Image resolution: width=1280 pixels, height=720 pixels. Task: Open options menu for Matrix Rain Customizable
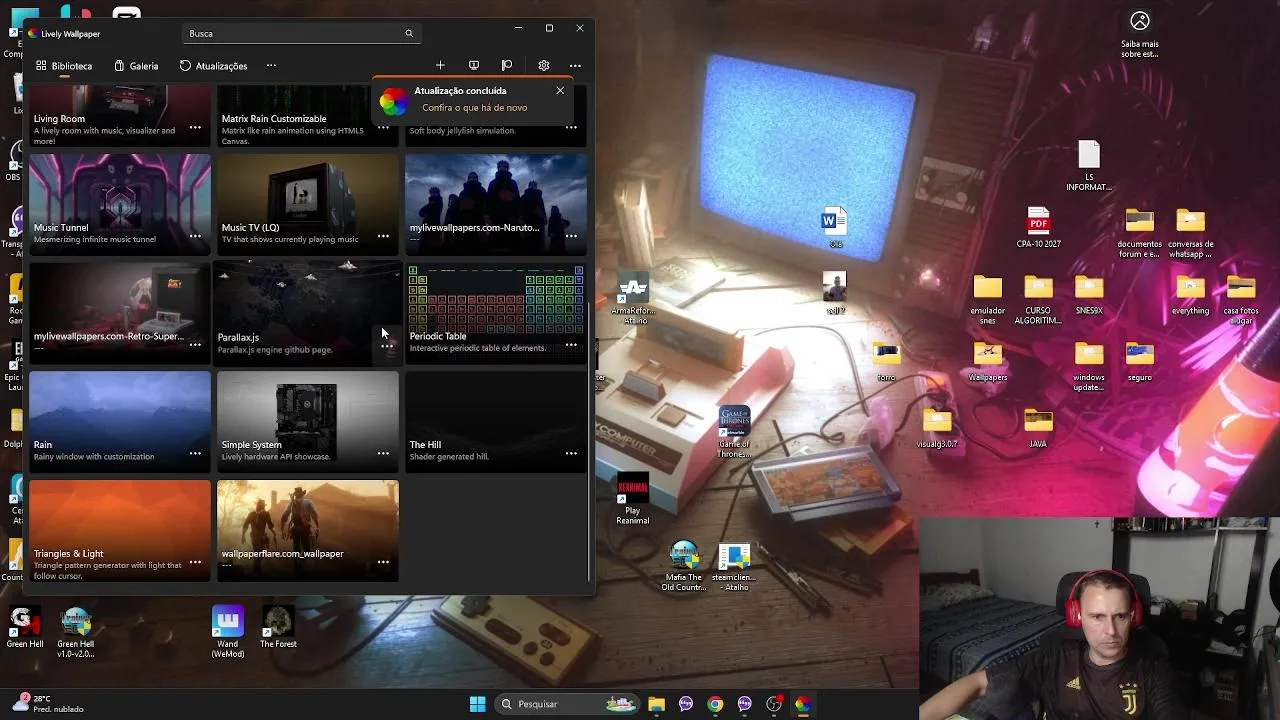pyautogui.click(x=383, y=127)
